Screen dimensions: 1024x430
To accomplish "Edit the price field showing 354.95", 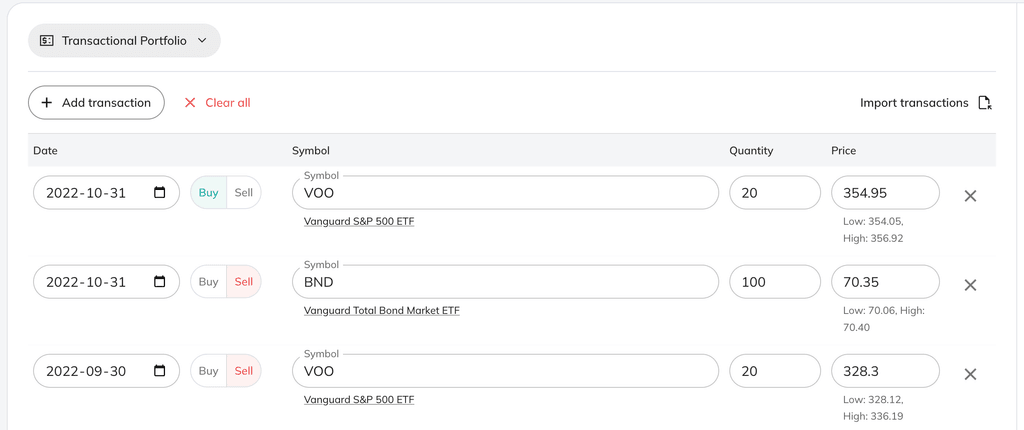I will click(x=885, y=193).
